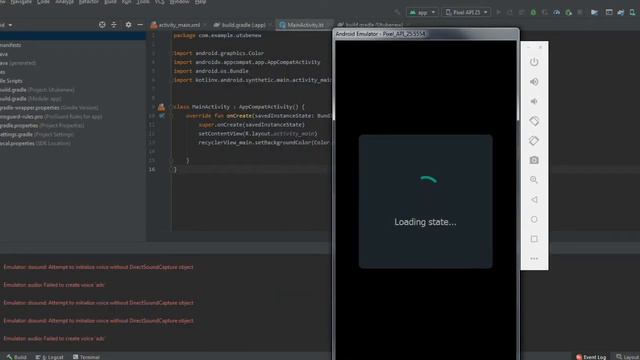The image size is (640, 360).
Task: Open emulator extended controls three-dots icon
Action: 534,258
